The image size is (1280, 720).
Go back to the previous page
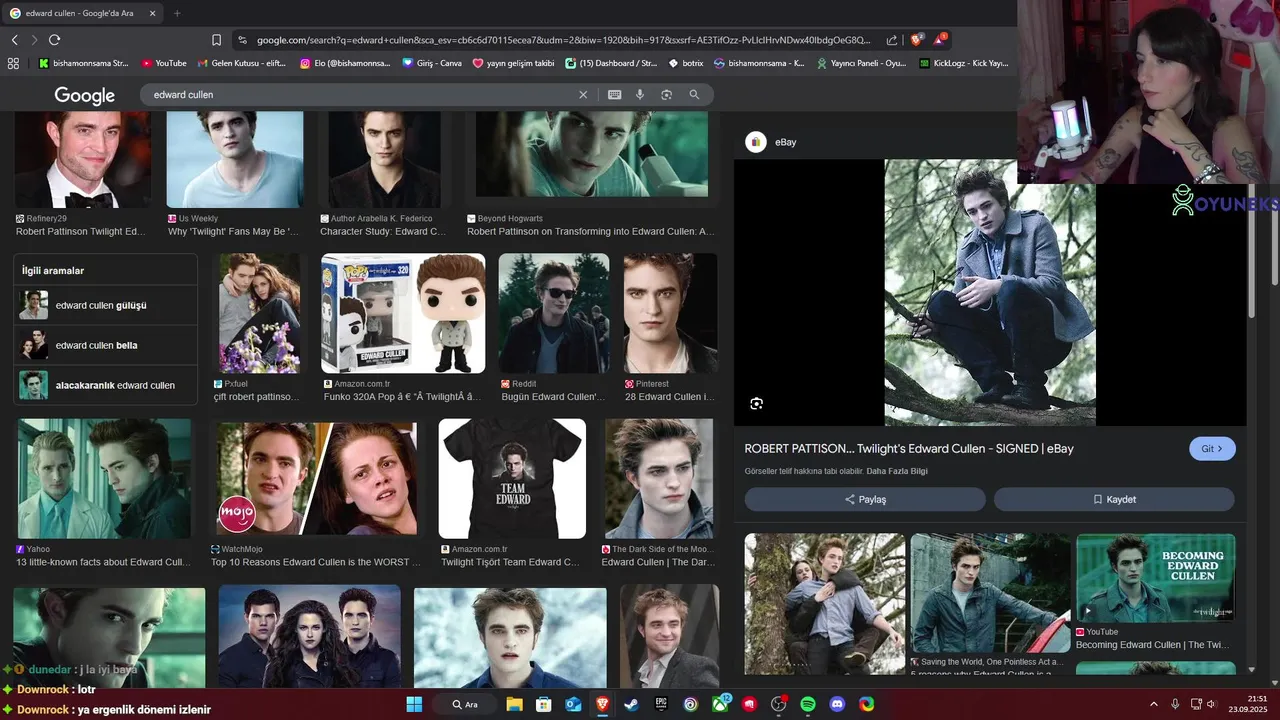(x=14, y=40)
